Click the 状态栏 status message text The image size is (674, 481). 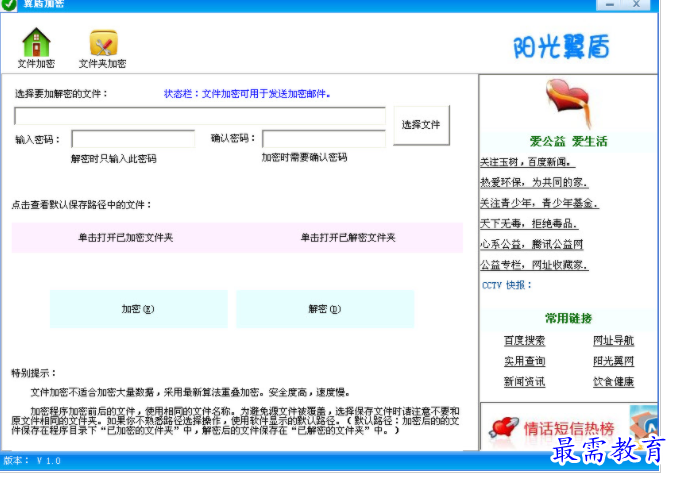pos(247,94)
